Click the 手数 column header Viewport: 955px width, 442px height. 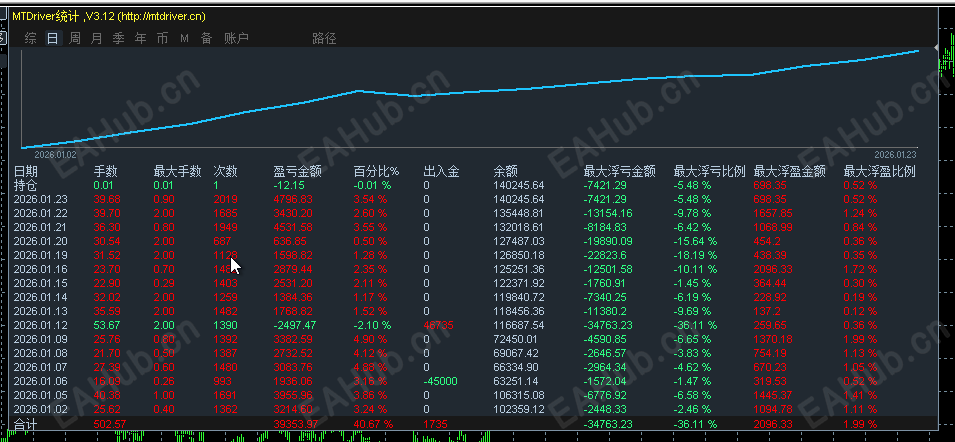[x=105, y=172]
